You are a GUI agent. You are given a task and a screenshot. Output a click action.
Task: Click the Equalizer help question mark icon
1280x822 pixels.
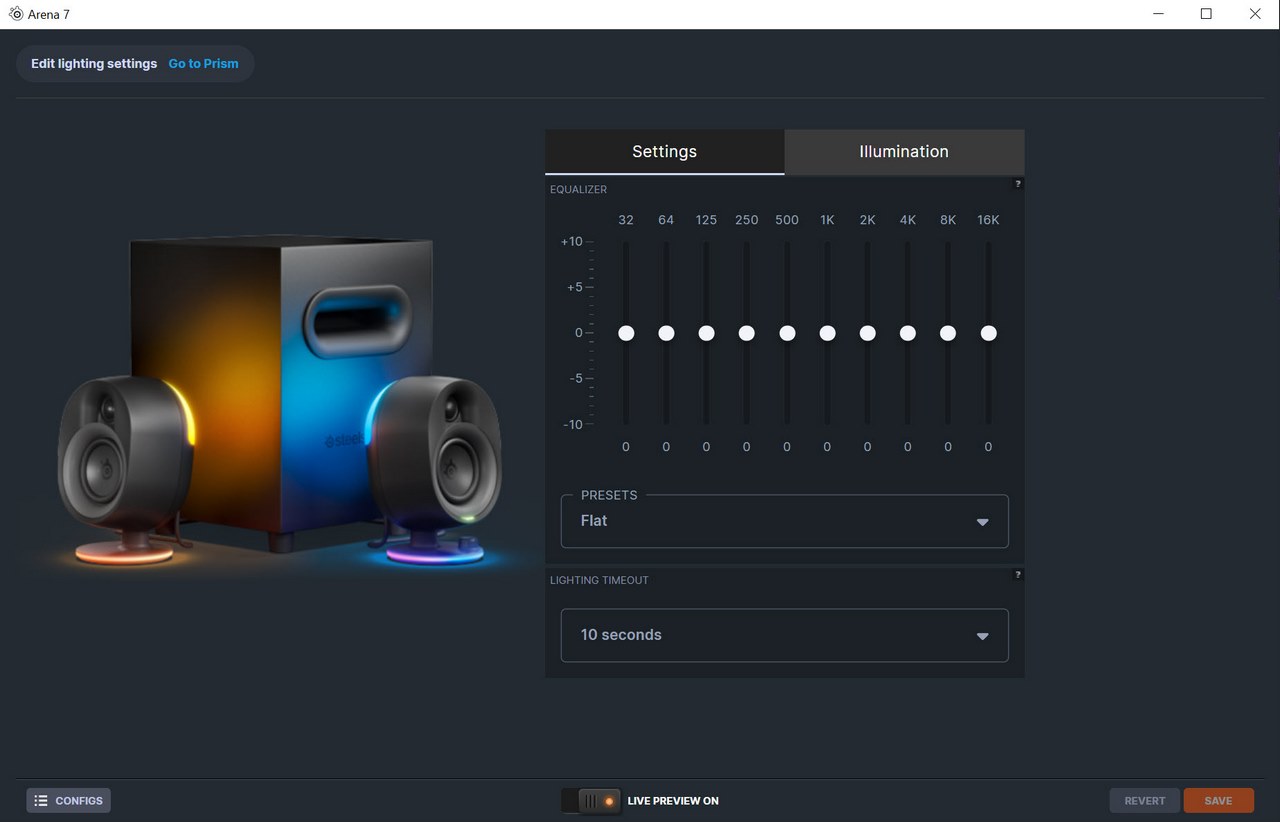1018,184
